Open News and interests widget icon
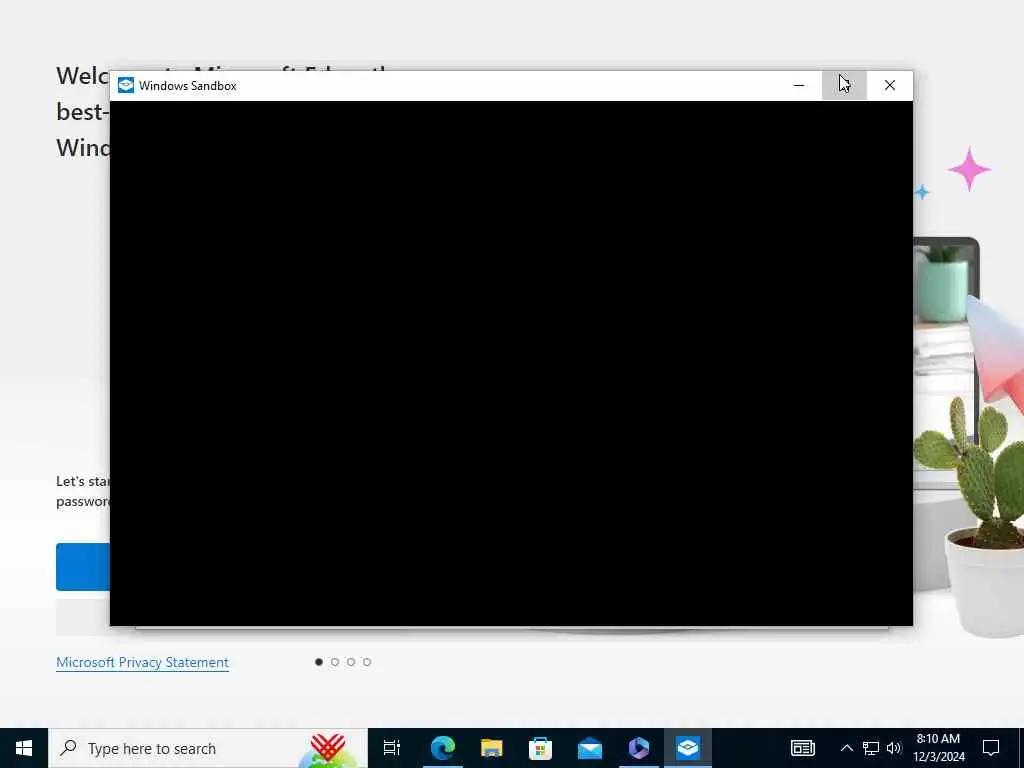 803,748
